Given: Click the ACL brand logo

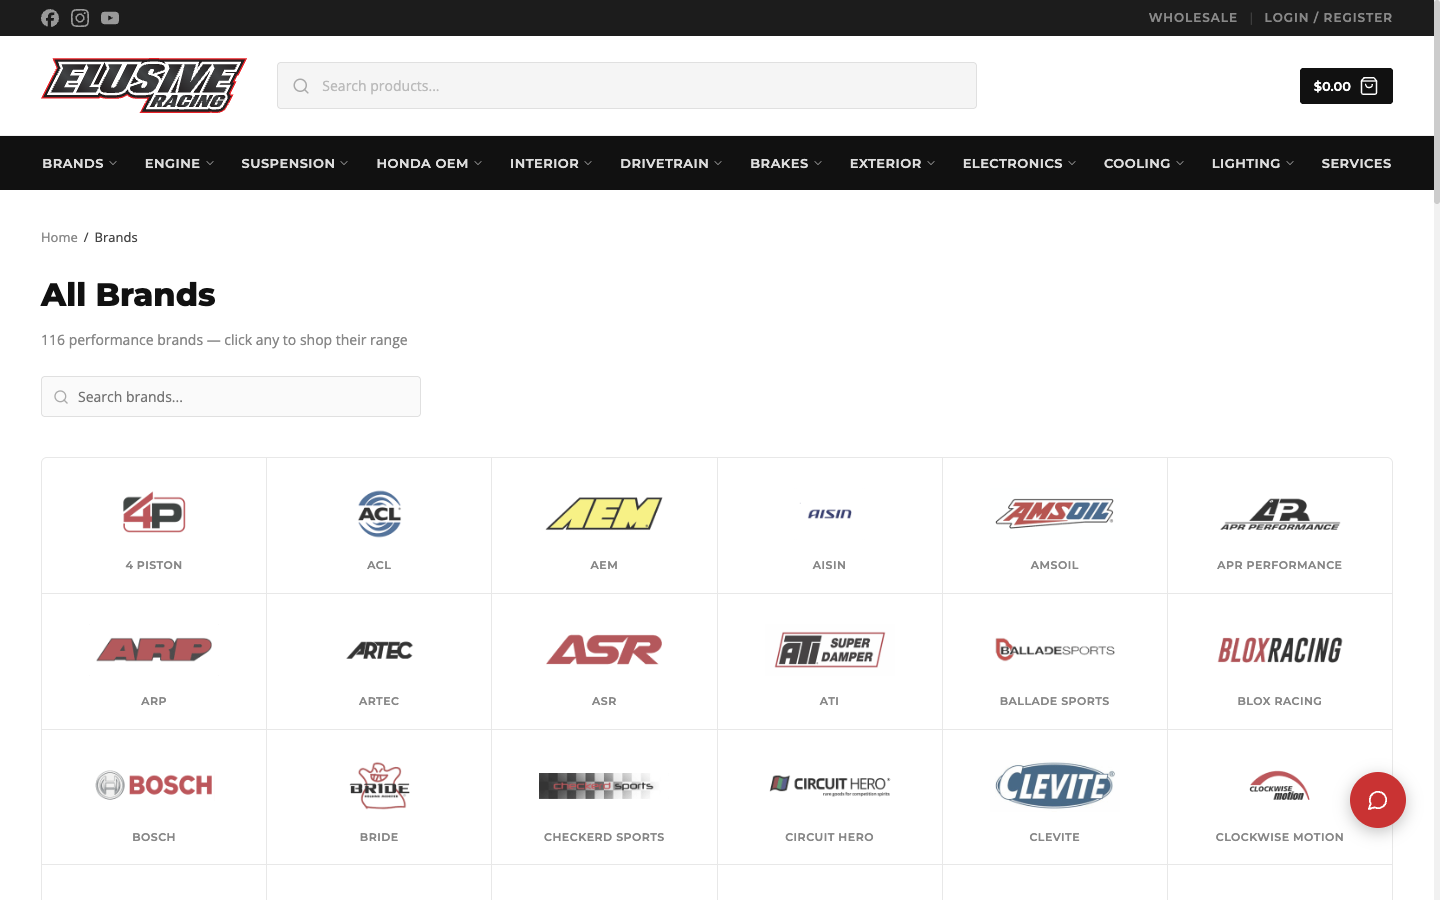Looking at the screenshot, I should coord(379,514).
